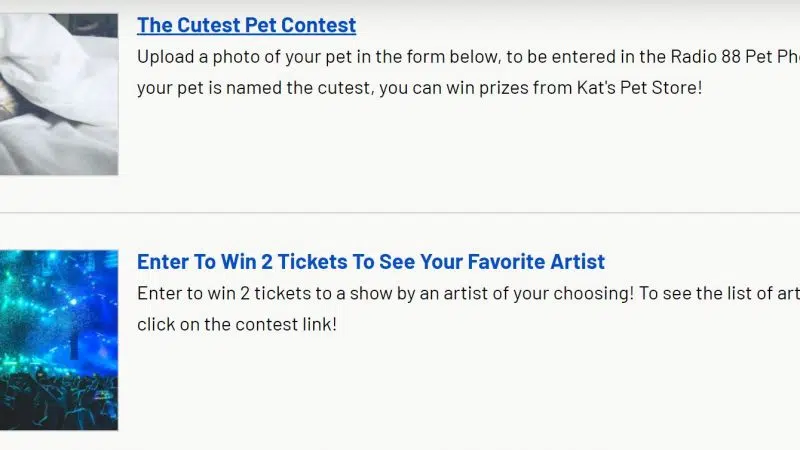Click the blue concert crowd thumbnail
The image size is (800, 450).
click(x=58, y=340)
